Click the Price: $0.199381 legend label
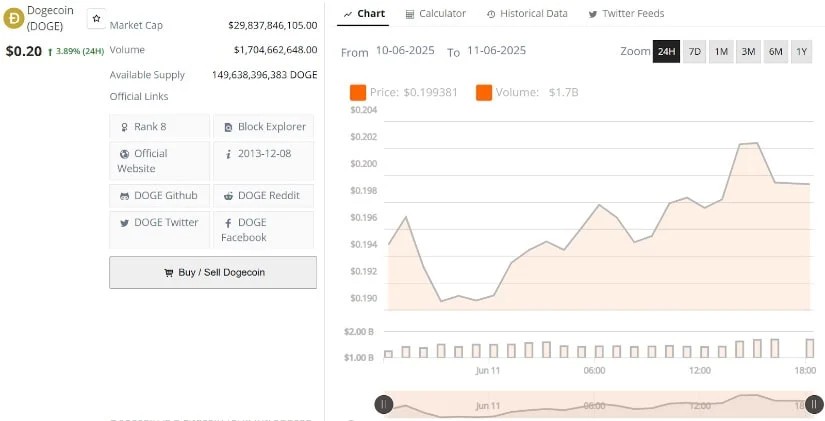825x421 pixels. coord(414,93)
